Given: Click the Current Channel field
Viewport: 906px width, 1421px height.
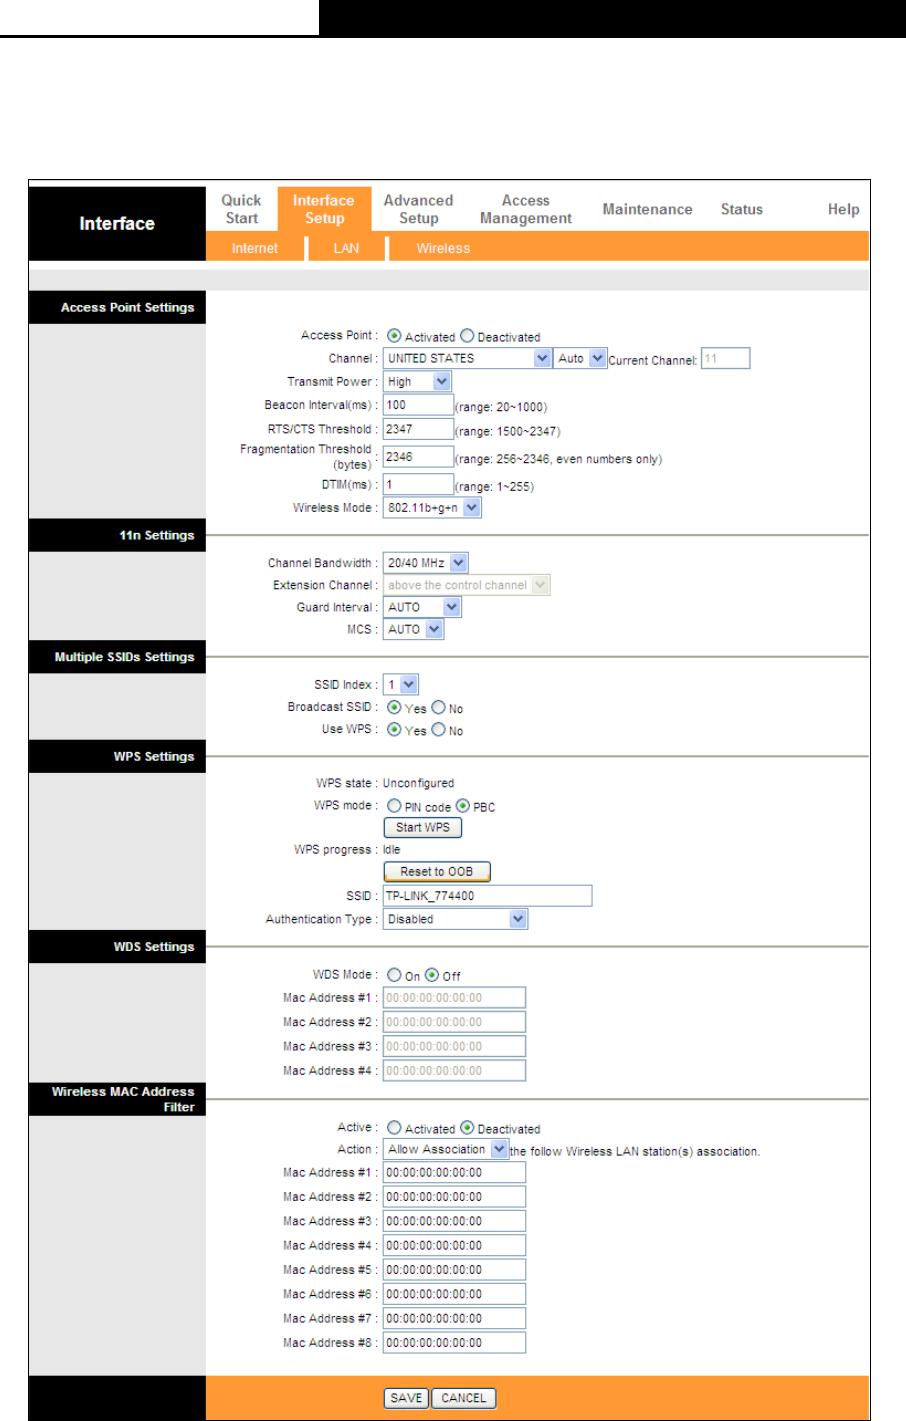Looking at the screenshot, I should (x=725, y=358).
